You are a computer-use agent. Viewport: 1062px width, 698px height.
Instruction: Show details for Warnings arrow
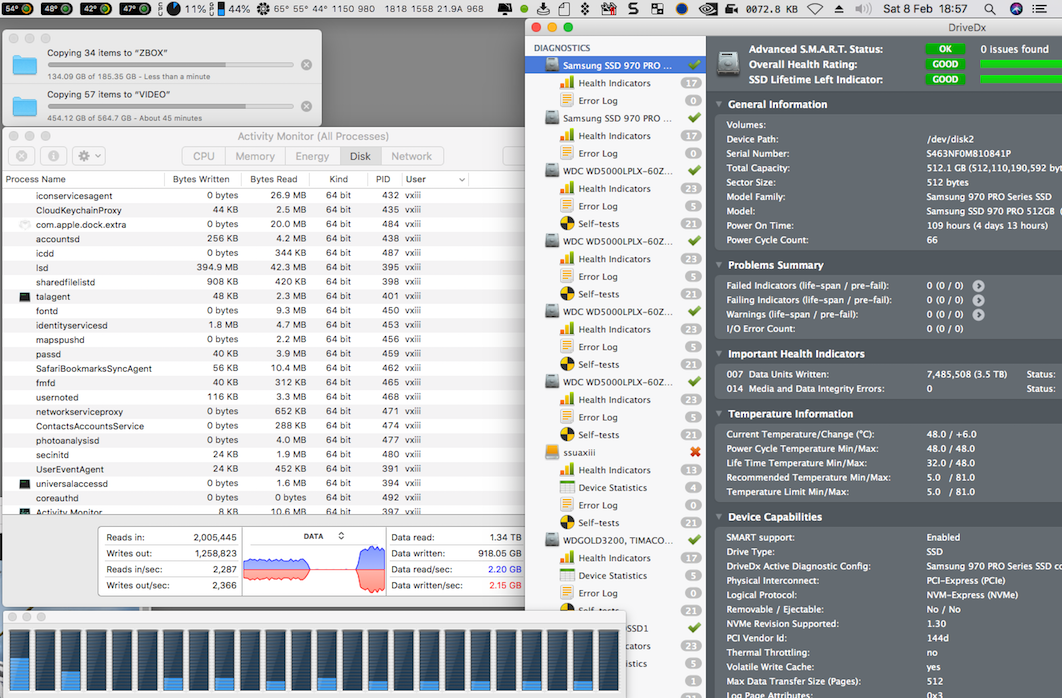[979, 314]
